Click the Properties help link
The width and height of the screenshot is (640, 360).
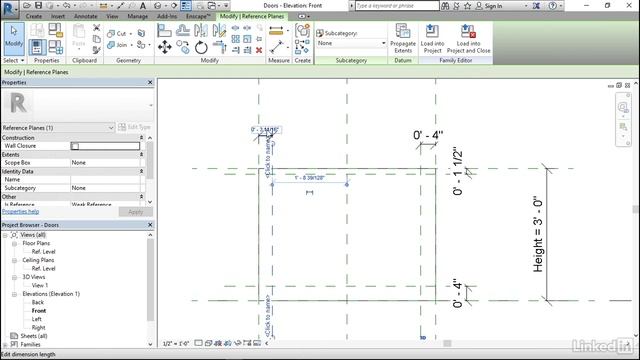[20, 211]
